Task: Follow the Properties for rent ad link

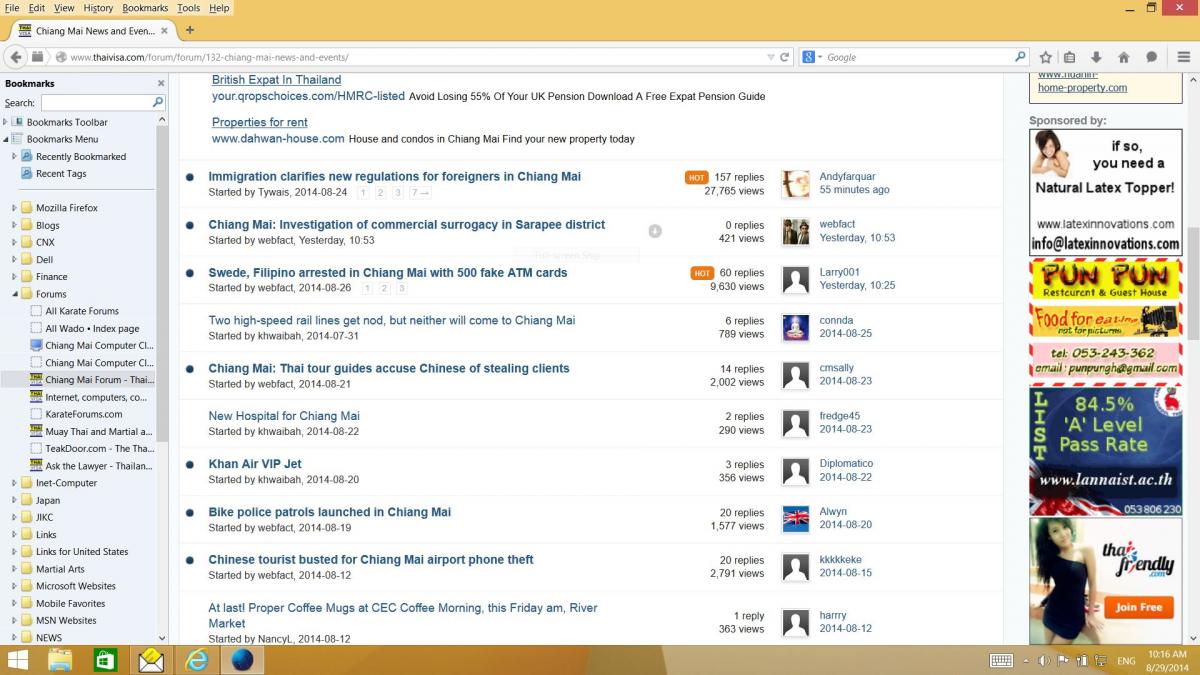Action: pyautogui.click(x=260, y=122)
